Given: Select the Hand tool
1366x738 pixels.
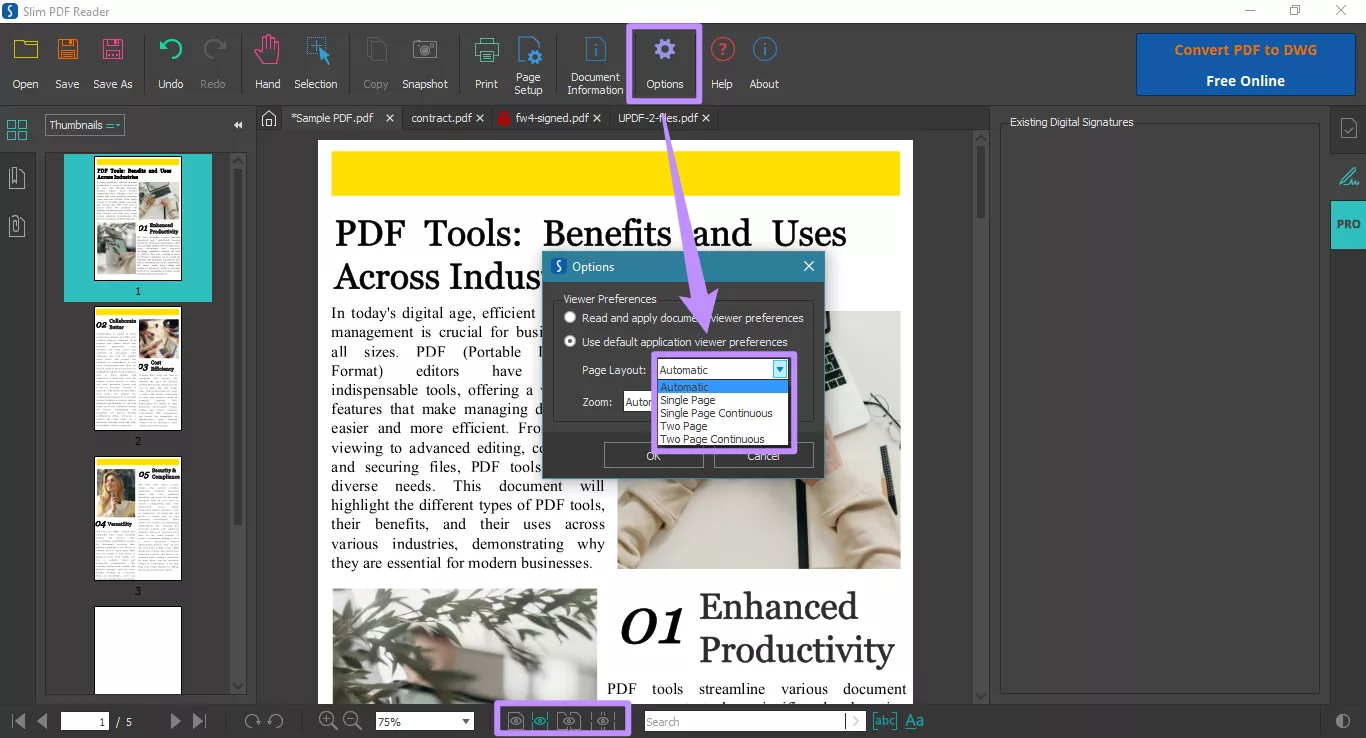Looking at the screenshot, I should [x=266, y=60].
